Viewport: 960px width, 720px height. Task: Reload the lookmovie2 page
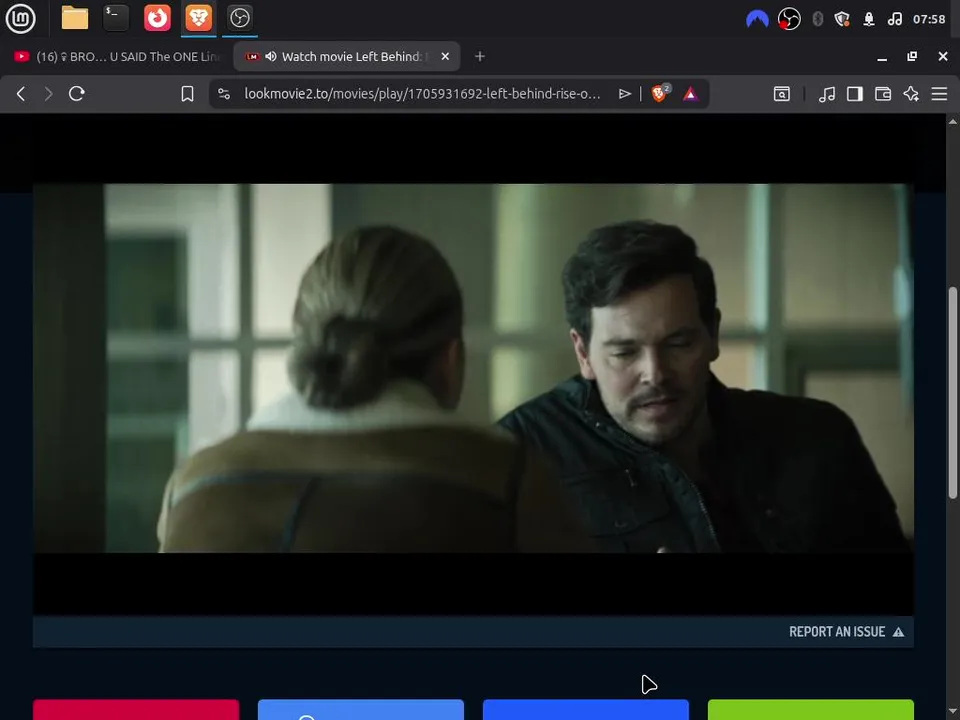[77, 94]
